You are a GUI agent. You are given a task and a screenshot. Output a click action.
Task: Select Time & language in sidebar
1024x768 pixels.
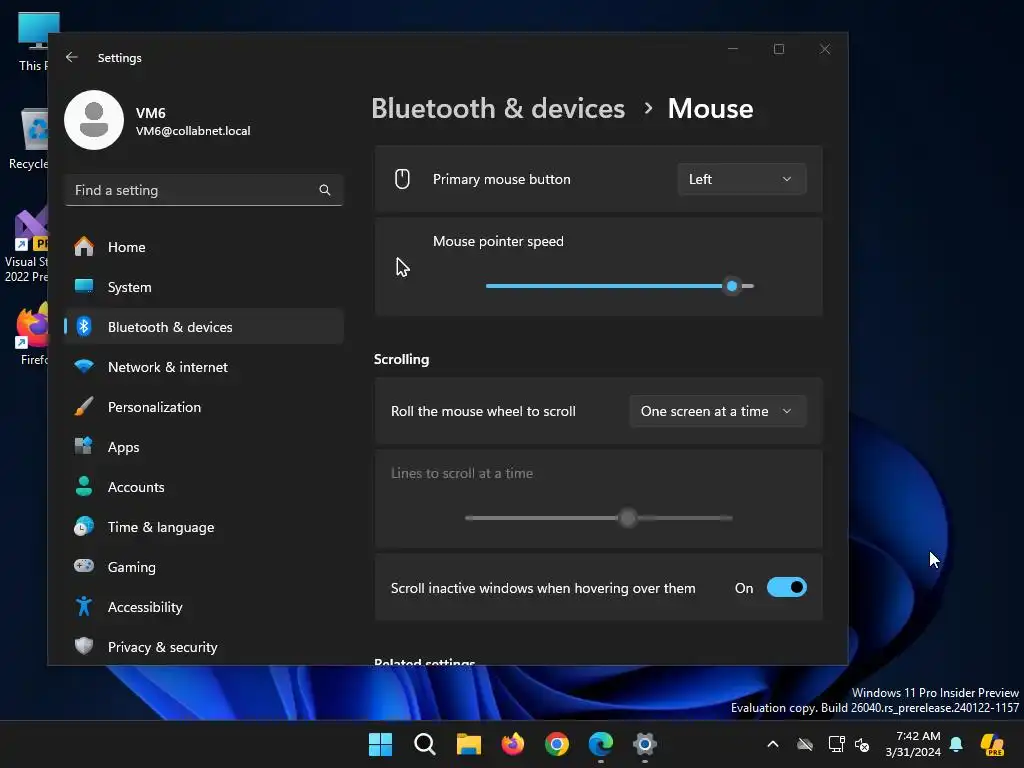pos(204,527)
